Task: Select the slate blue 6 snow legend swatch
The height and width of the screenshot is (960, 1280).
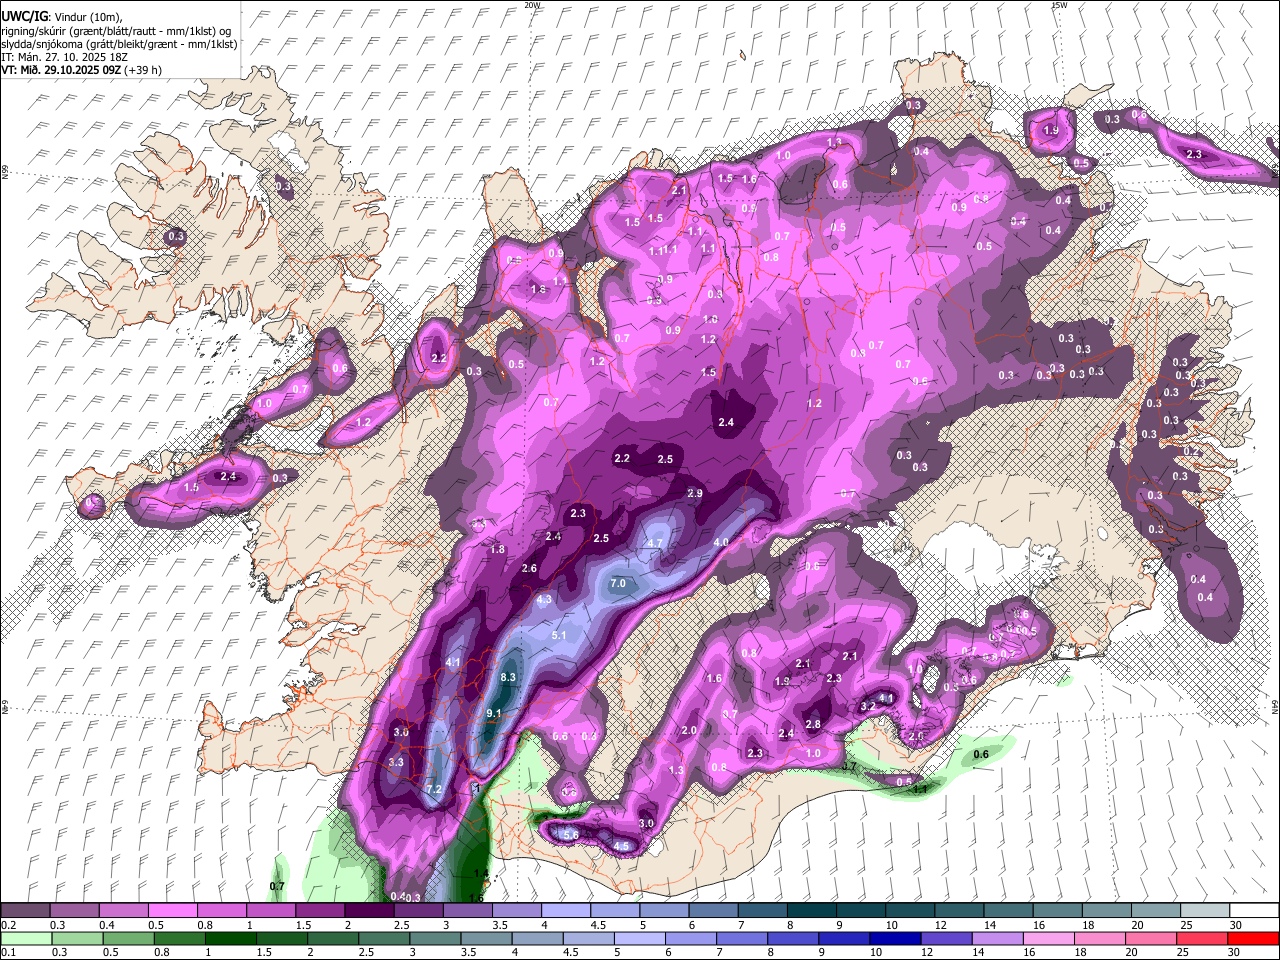Action: coord(715,910)
